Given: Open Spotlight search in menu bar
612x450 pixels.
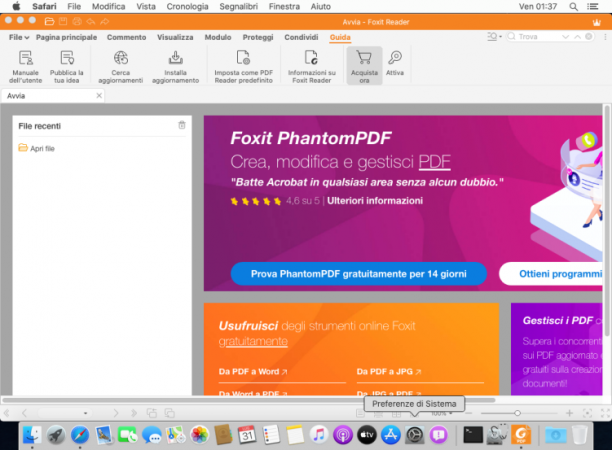Looking at the screenshot, I should point(573,7).
